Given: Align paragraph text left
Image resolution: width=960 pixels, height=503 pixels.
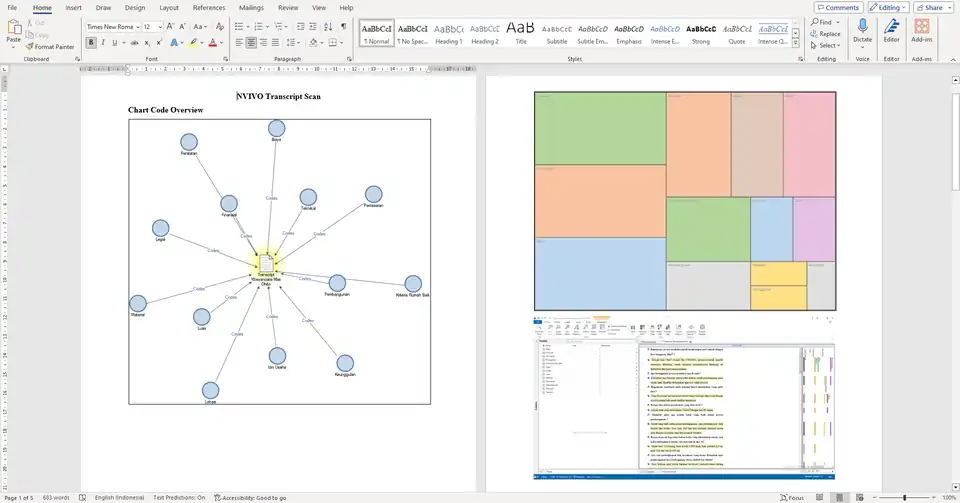Looking at the screenshot, I should pyautogui.click(x=239, y=43).
